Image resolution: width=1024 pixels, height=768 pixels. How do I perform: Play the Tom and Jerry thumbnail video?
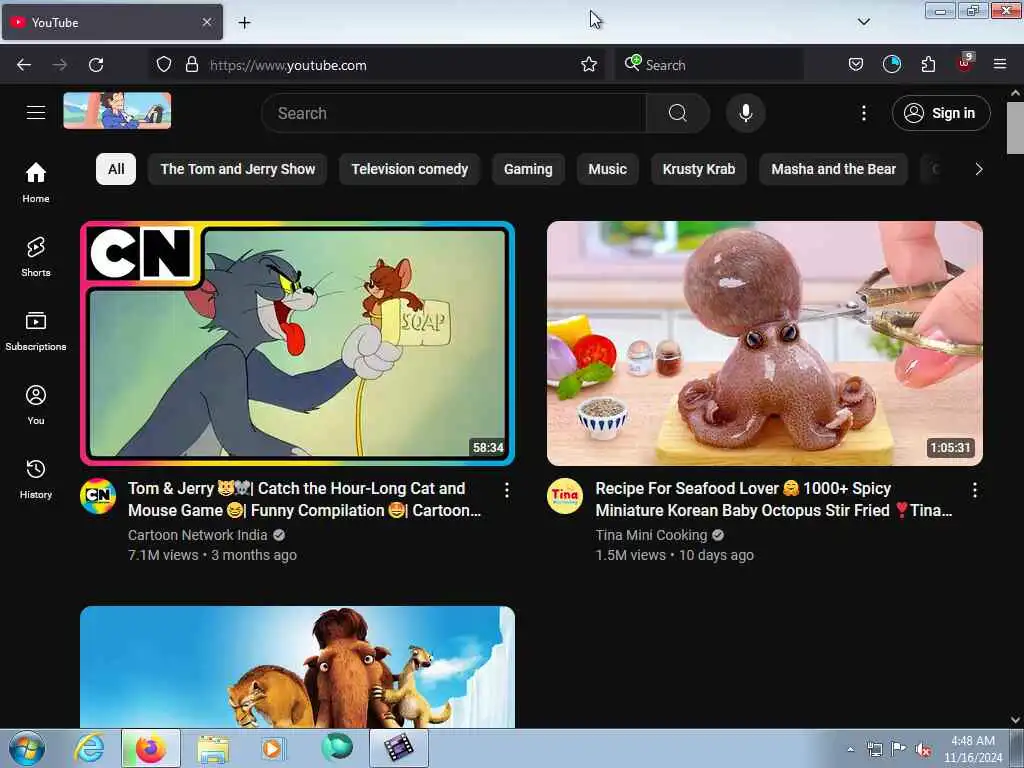297,344
